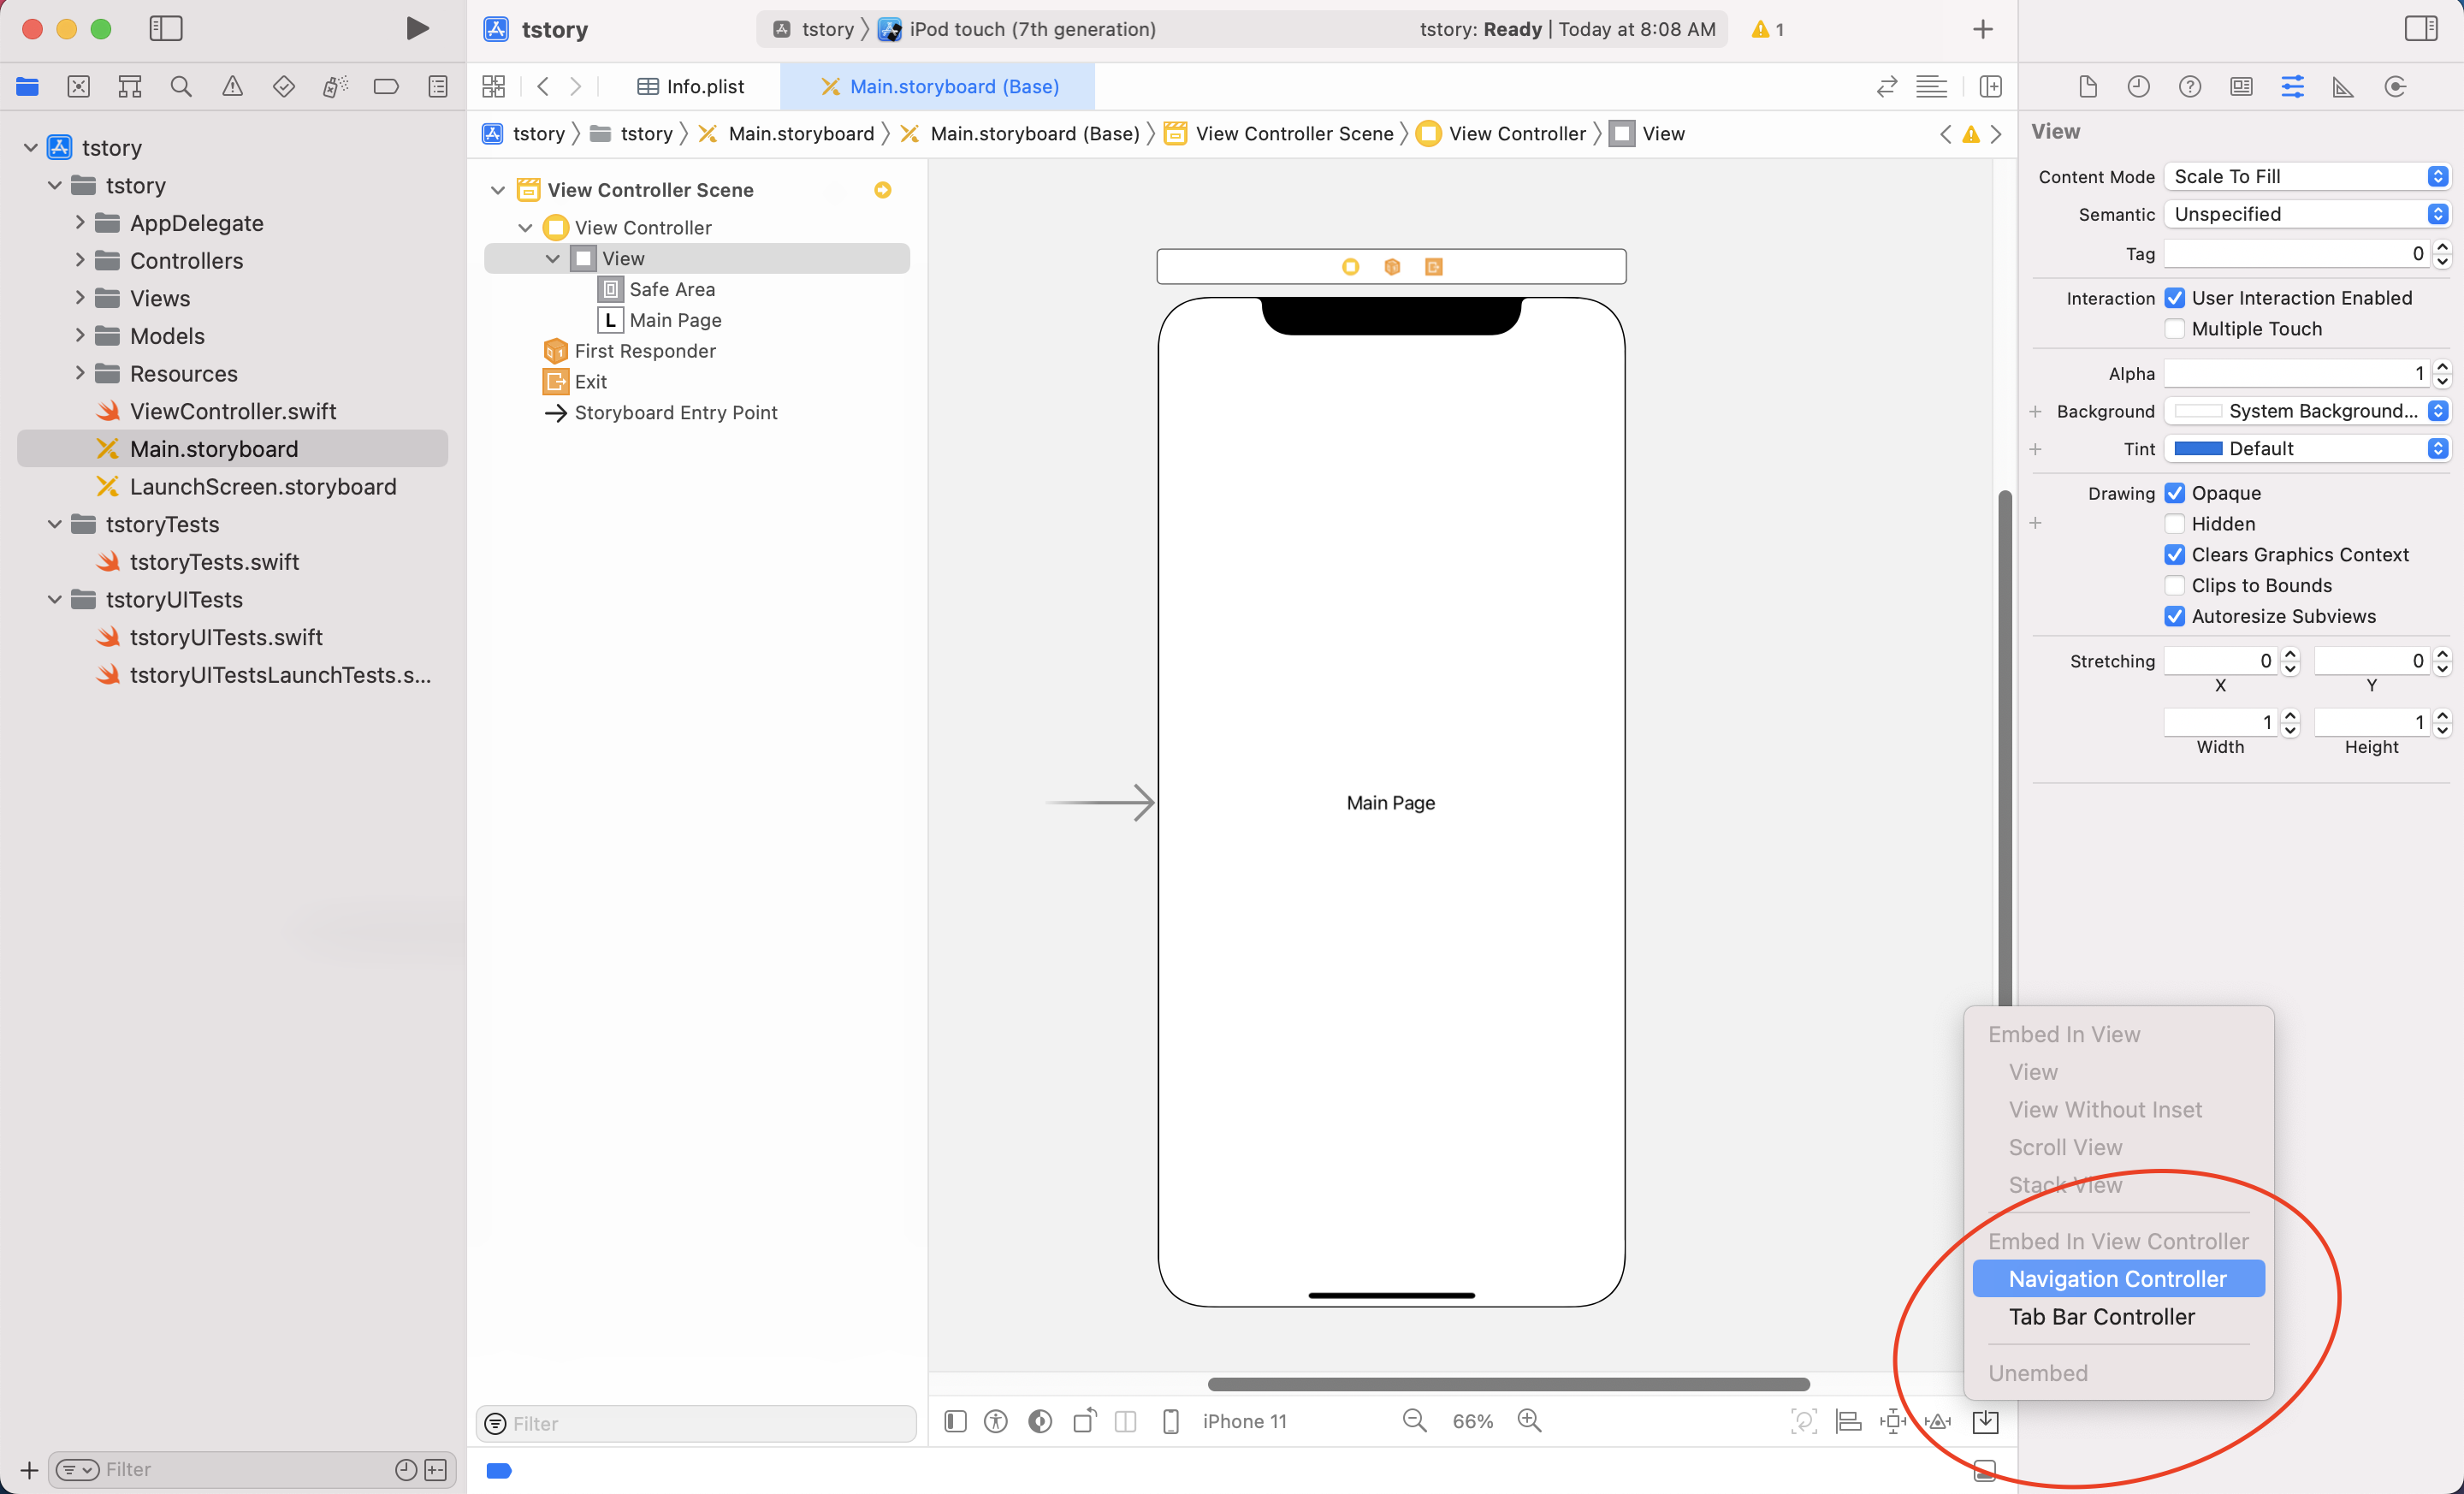Open the Issue navigator warning icon
This screenshot has width=2464, height=1494.
[x=232, y=87]
